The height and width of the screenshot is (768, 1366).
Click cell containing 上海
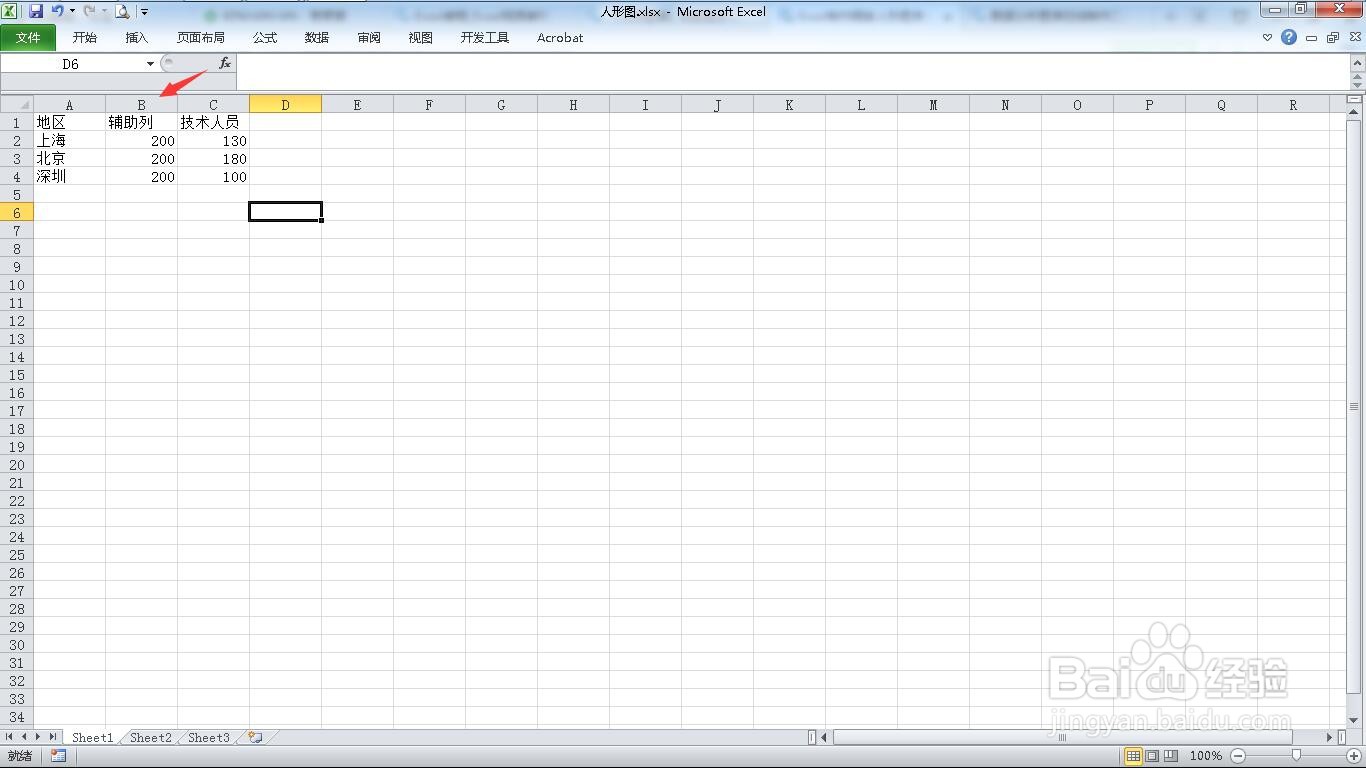click(x=69, y=140)
